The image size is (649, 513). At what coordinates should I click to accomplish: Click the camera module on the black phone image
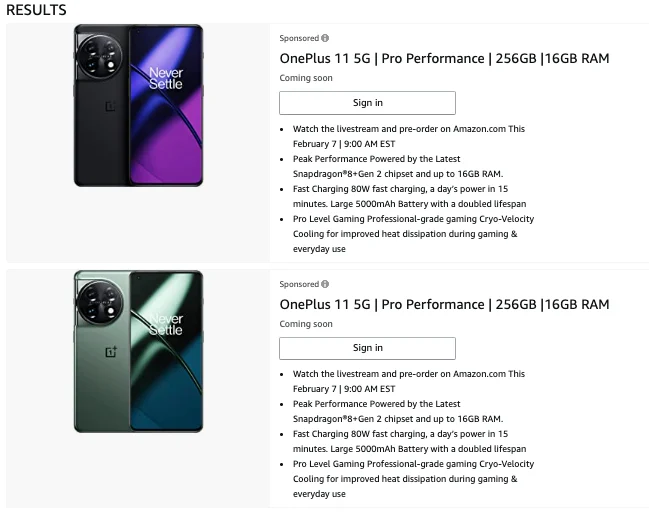[x=101, y=54]
